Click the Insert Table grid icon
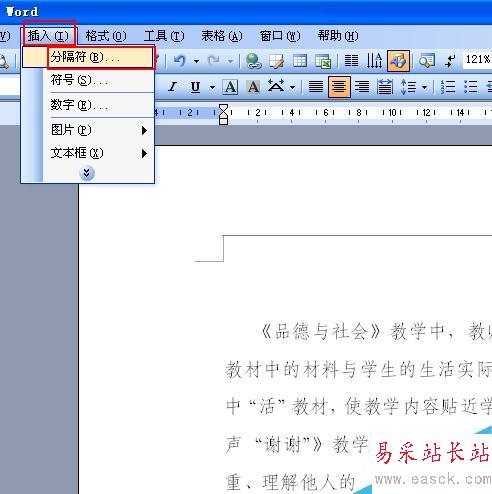The image size is (492, 494). [x=300, y=61]
